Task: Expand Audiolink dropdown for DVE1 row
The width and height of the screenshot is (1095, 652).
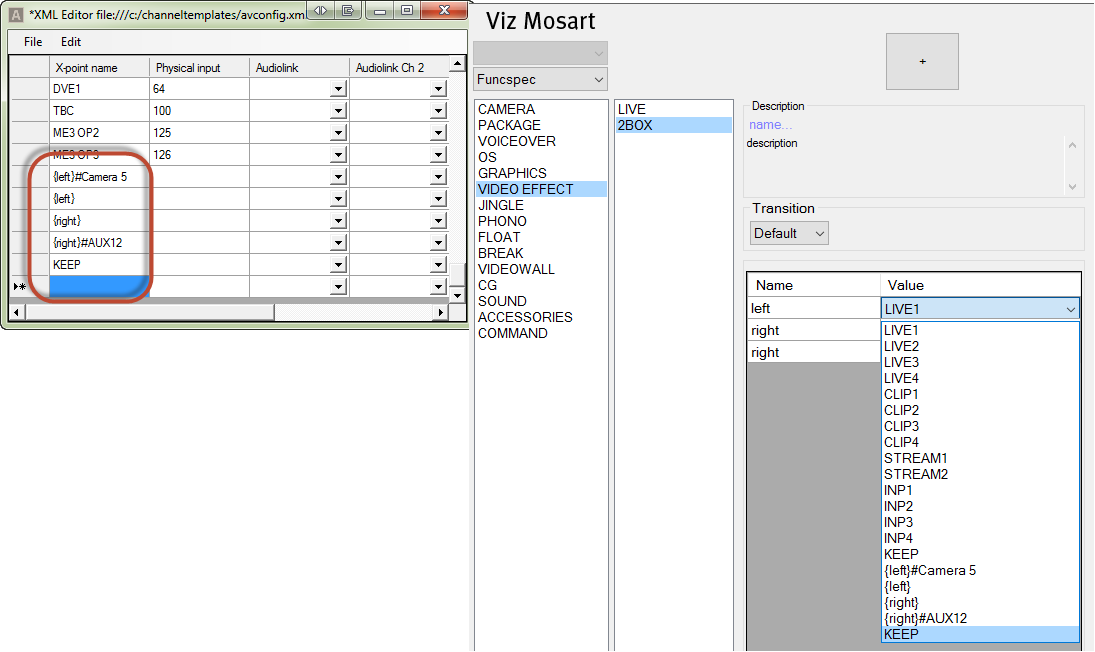Action: pyautogui.click(x=338, y=89)
